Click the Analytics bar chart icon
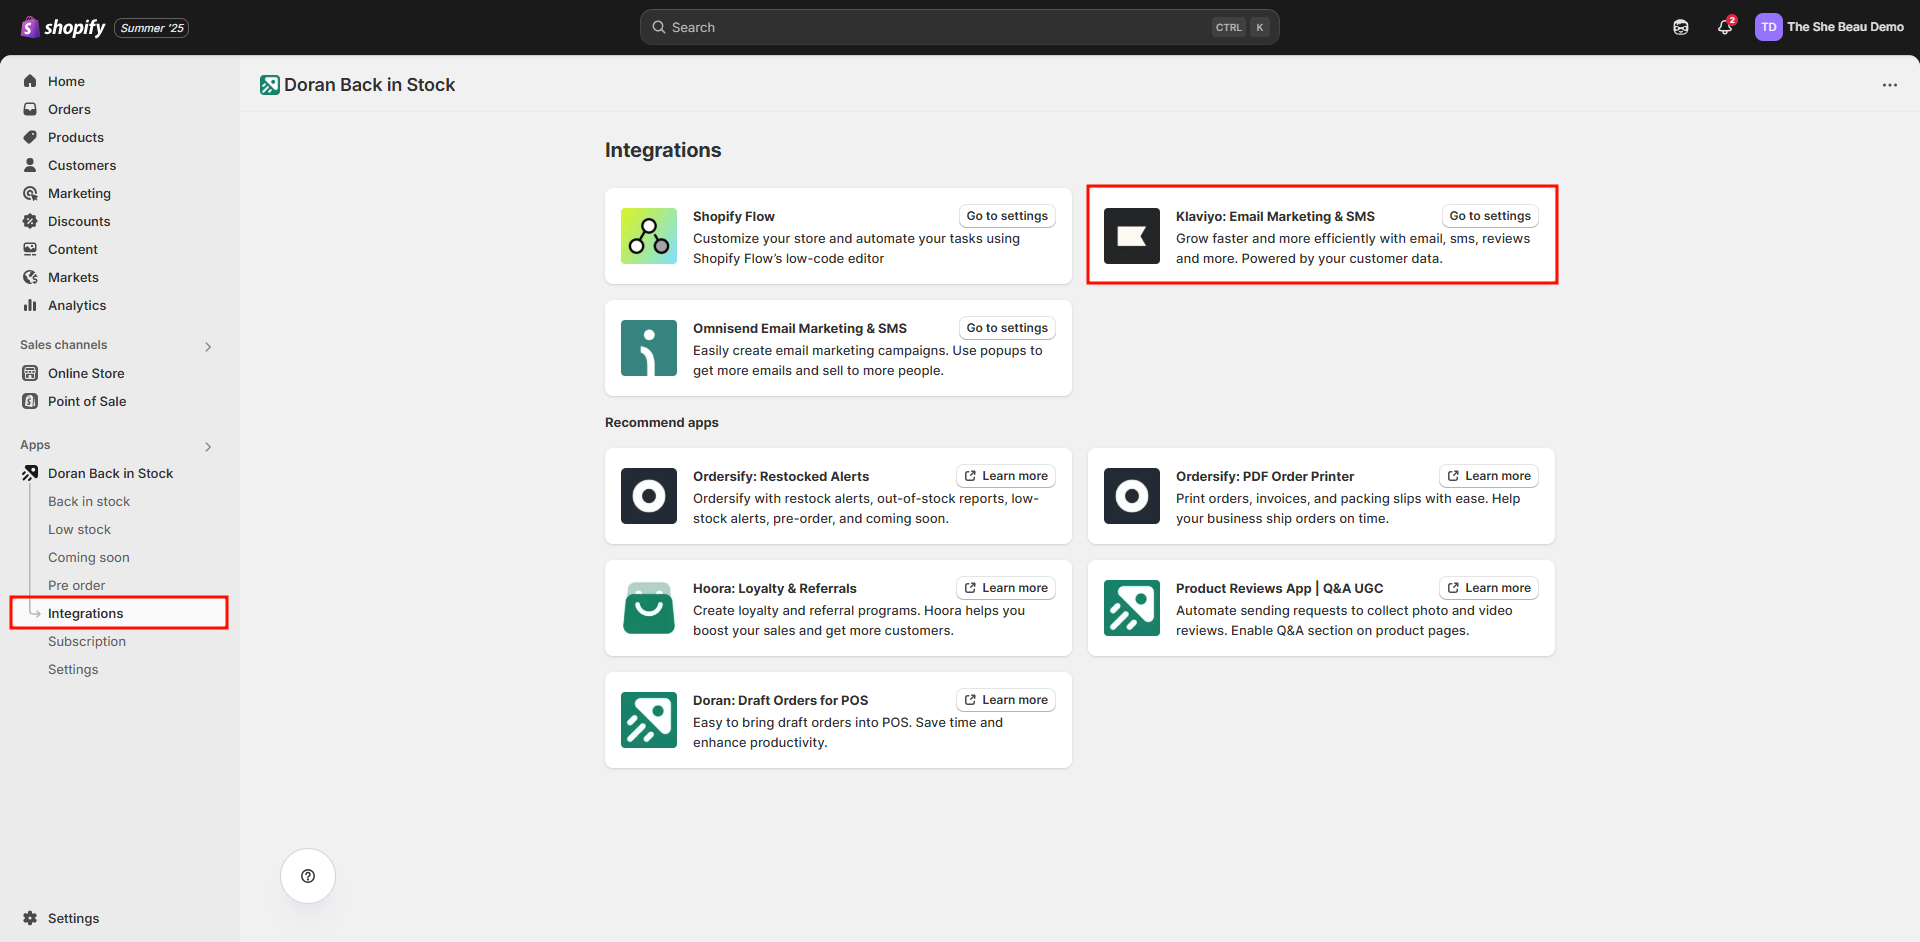This screenshot has width=1920, height=942. pyautogui.click(x=30, y=305)
